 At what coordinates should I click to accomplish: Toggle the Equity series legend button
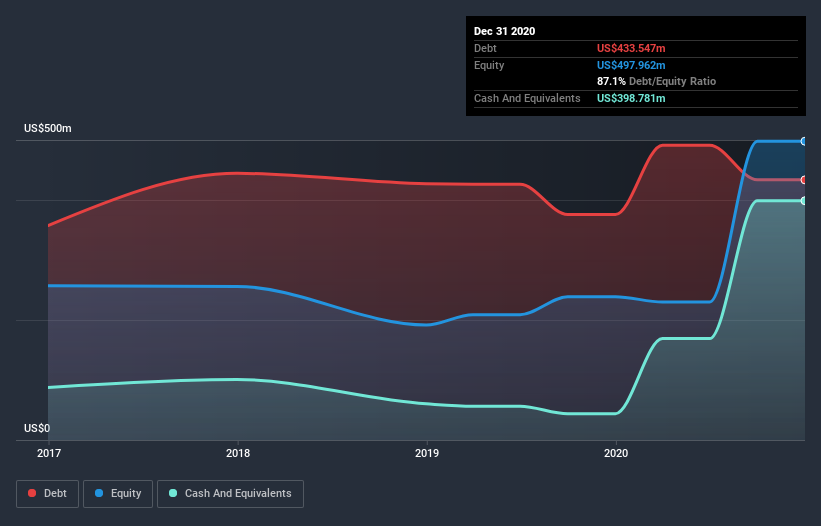point(118,494)
